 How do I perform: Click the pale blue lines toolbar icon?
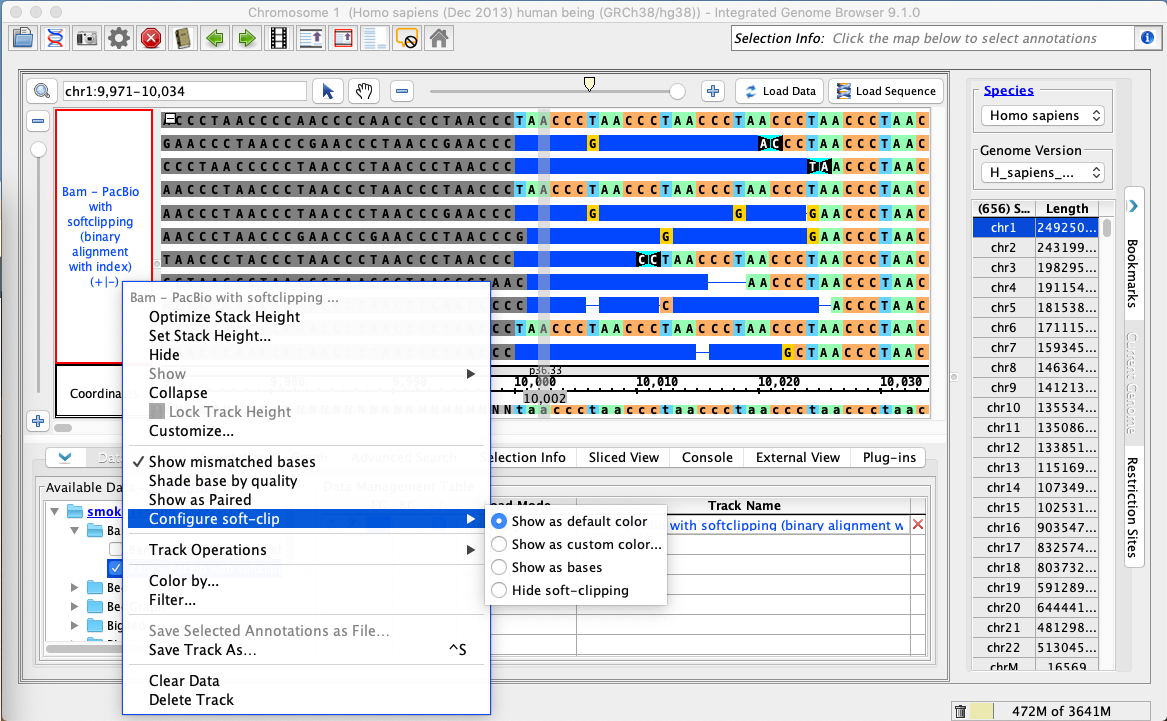coord(375,38)
